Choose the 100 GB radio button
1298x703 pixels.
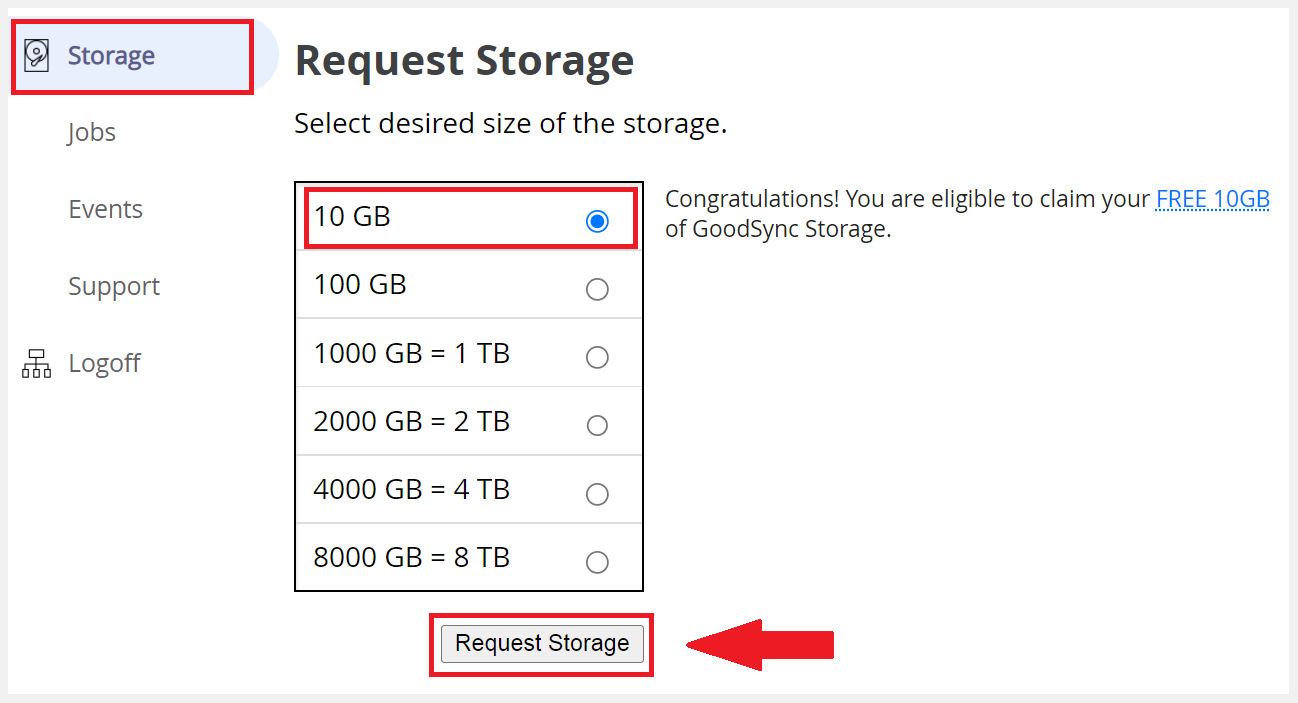[x=597, y=290]
